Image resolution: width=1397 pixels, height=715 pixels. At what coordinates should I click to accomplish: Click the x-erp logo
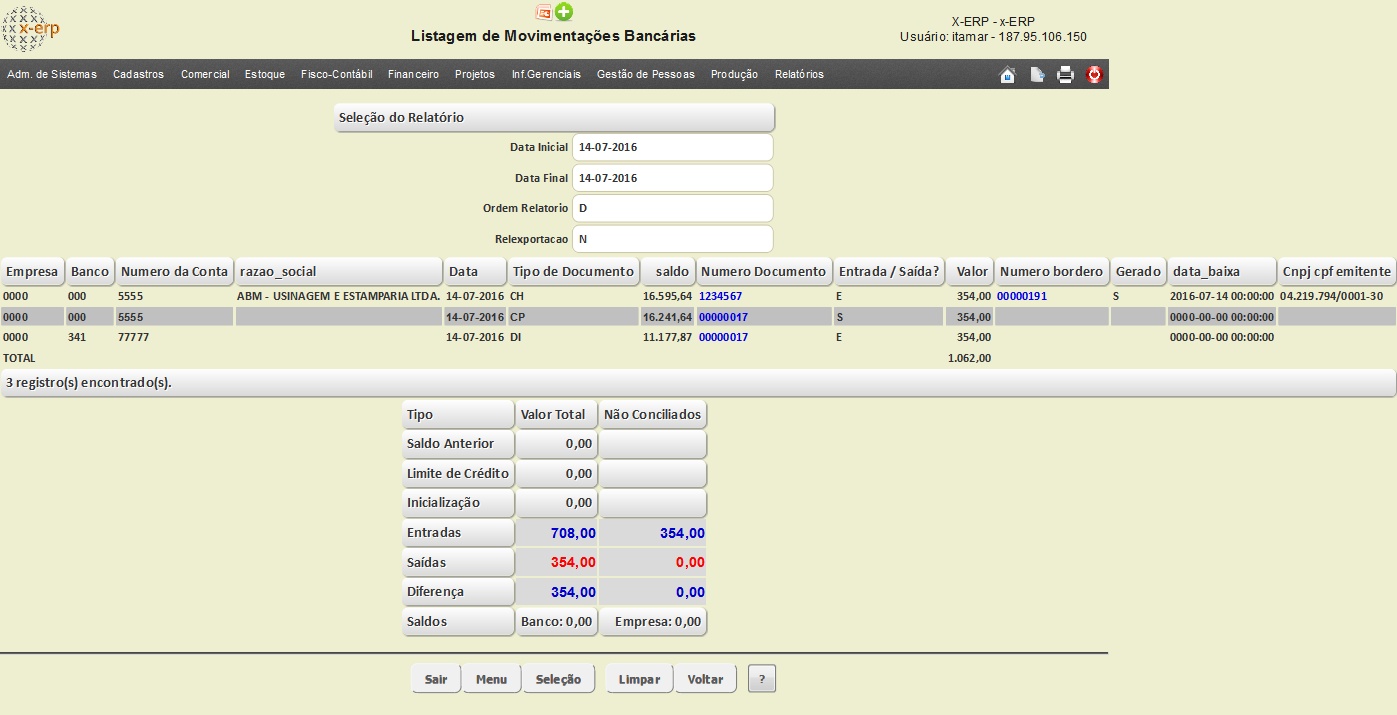click(31, 29)
